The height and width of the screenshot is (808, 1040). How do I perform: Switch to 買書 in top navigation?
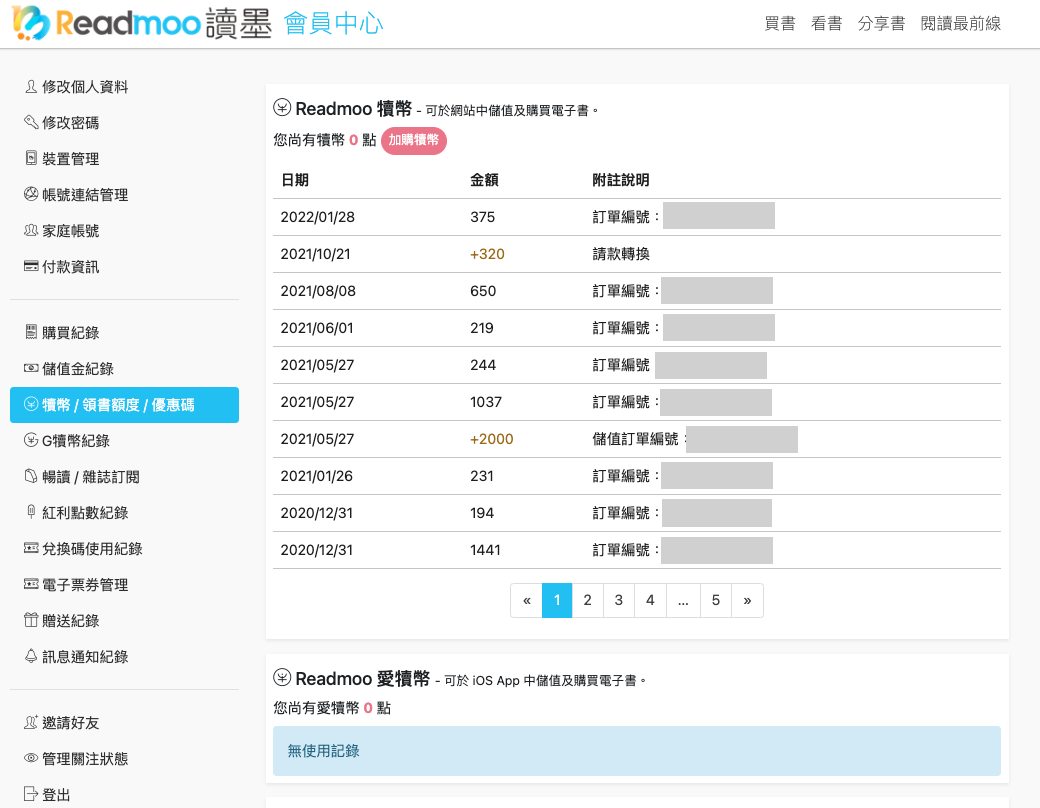[x=780, y=23]
